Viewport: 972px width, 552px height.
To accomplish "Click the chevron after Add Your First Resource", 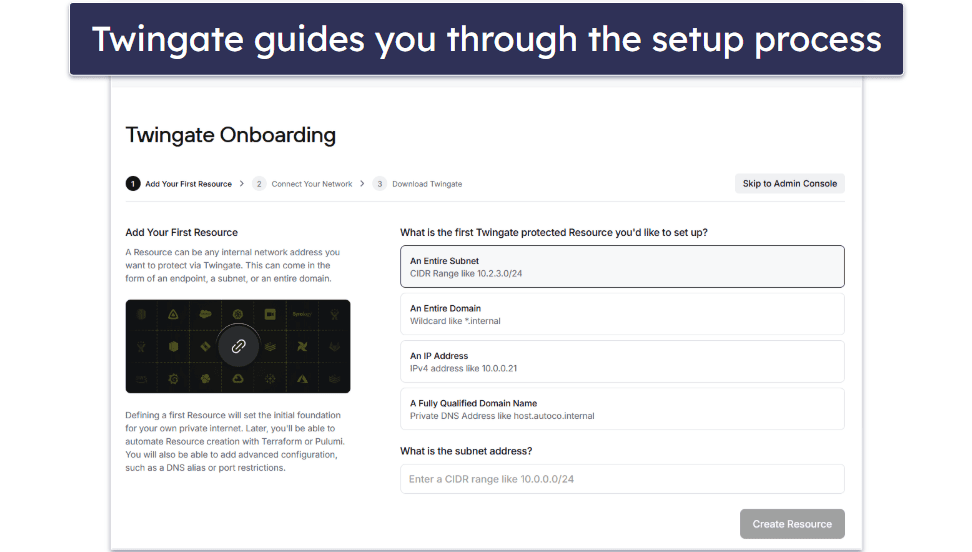I will (242, 184).
